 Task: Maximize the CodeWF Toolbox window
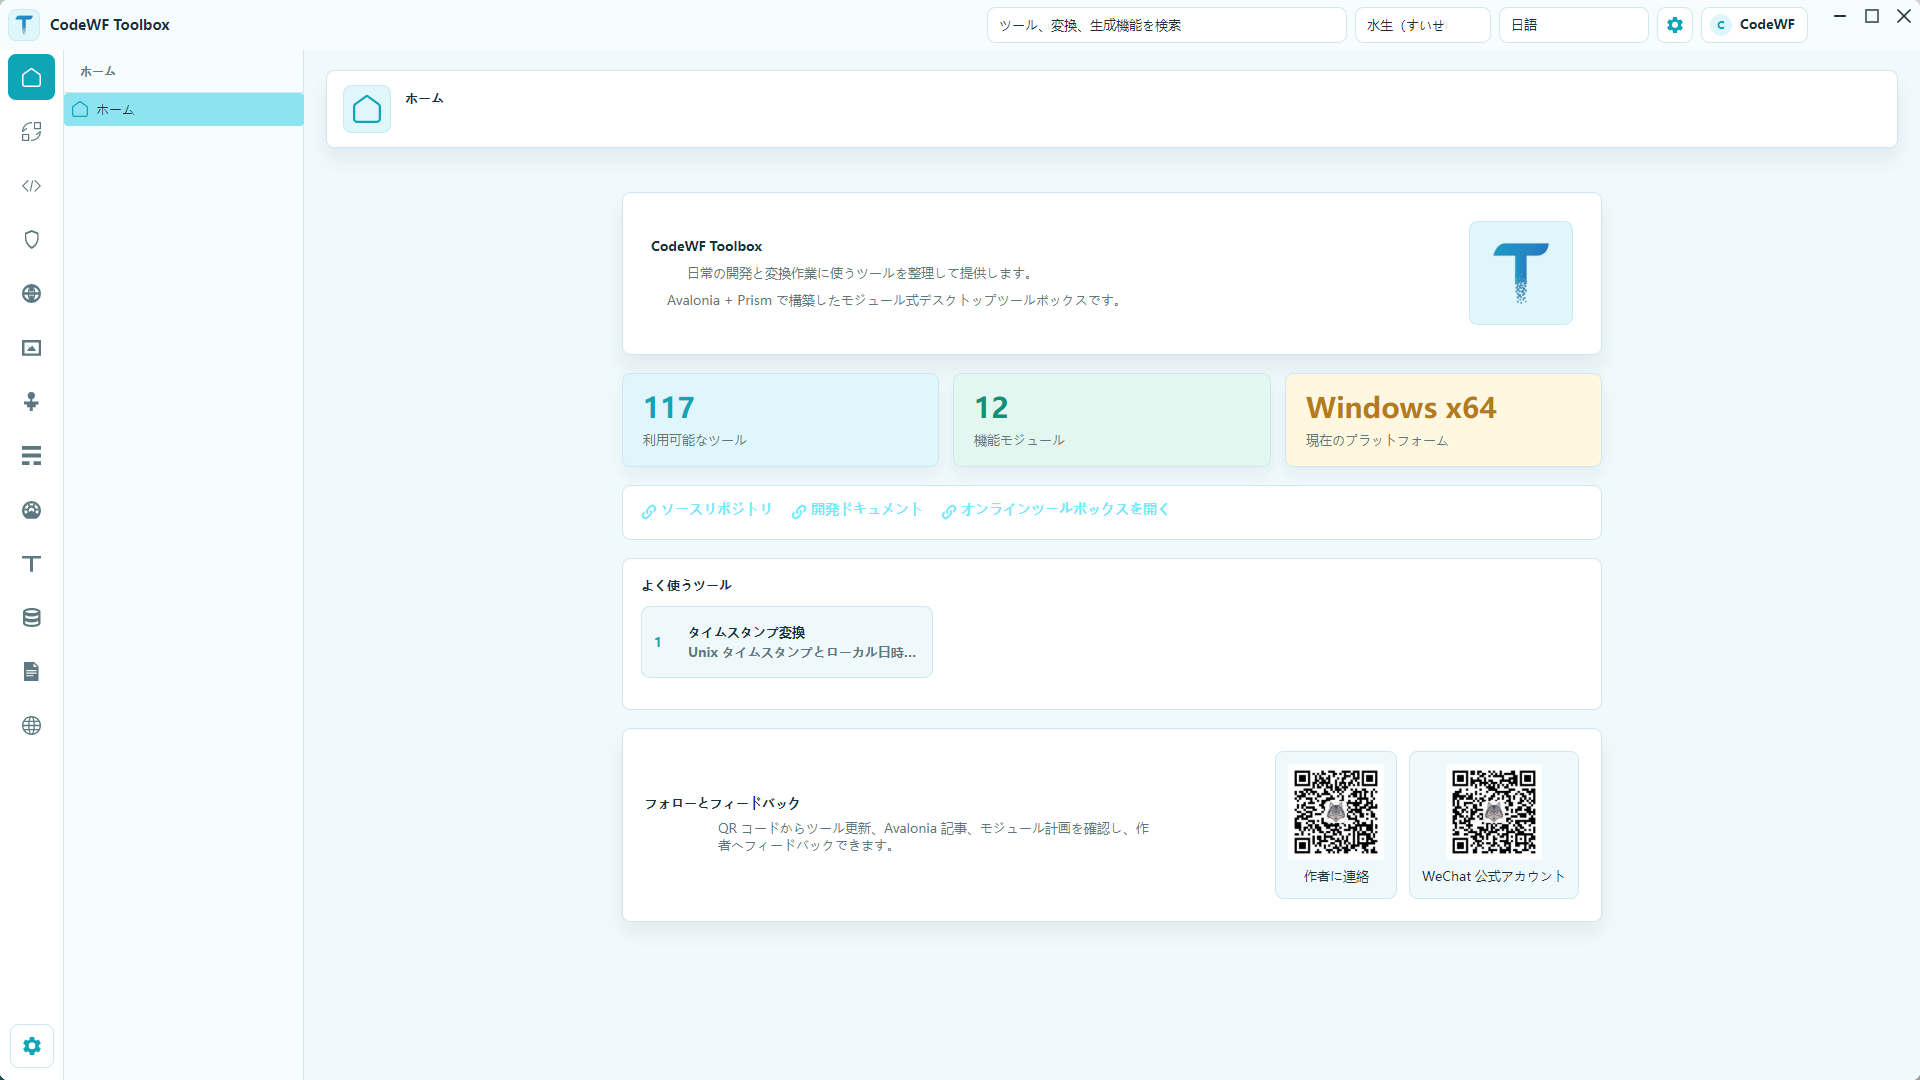(1872, 16)
